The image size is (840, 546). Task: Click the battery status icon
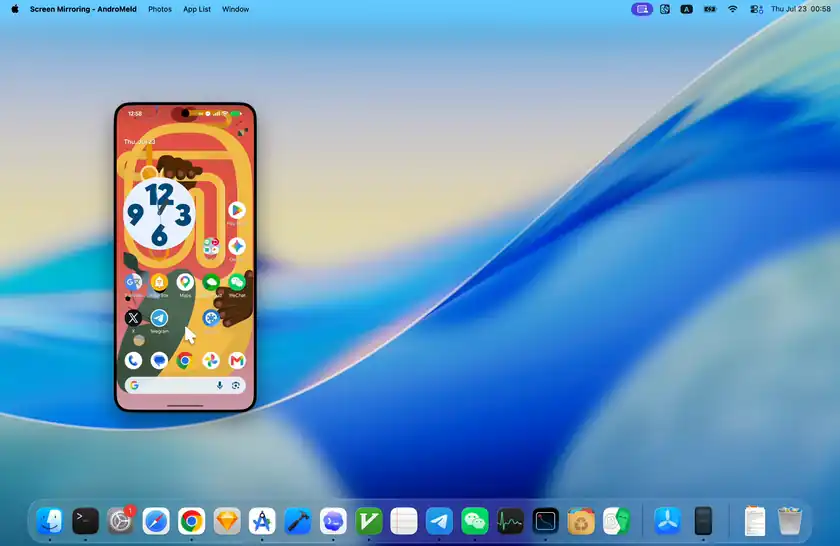click(x=710, y=9)
